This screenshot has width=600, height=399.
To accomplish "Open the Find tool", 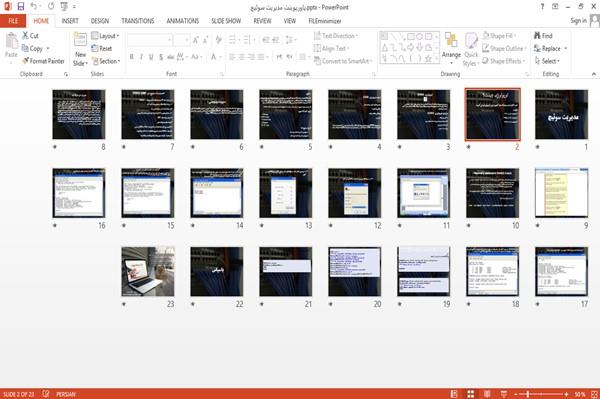I will tap(543, 36).
